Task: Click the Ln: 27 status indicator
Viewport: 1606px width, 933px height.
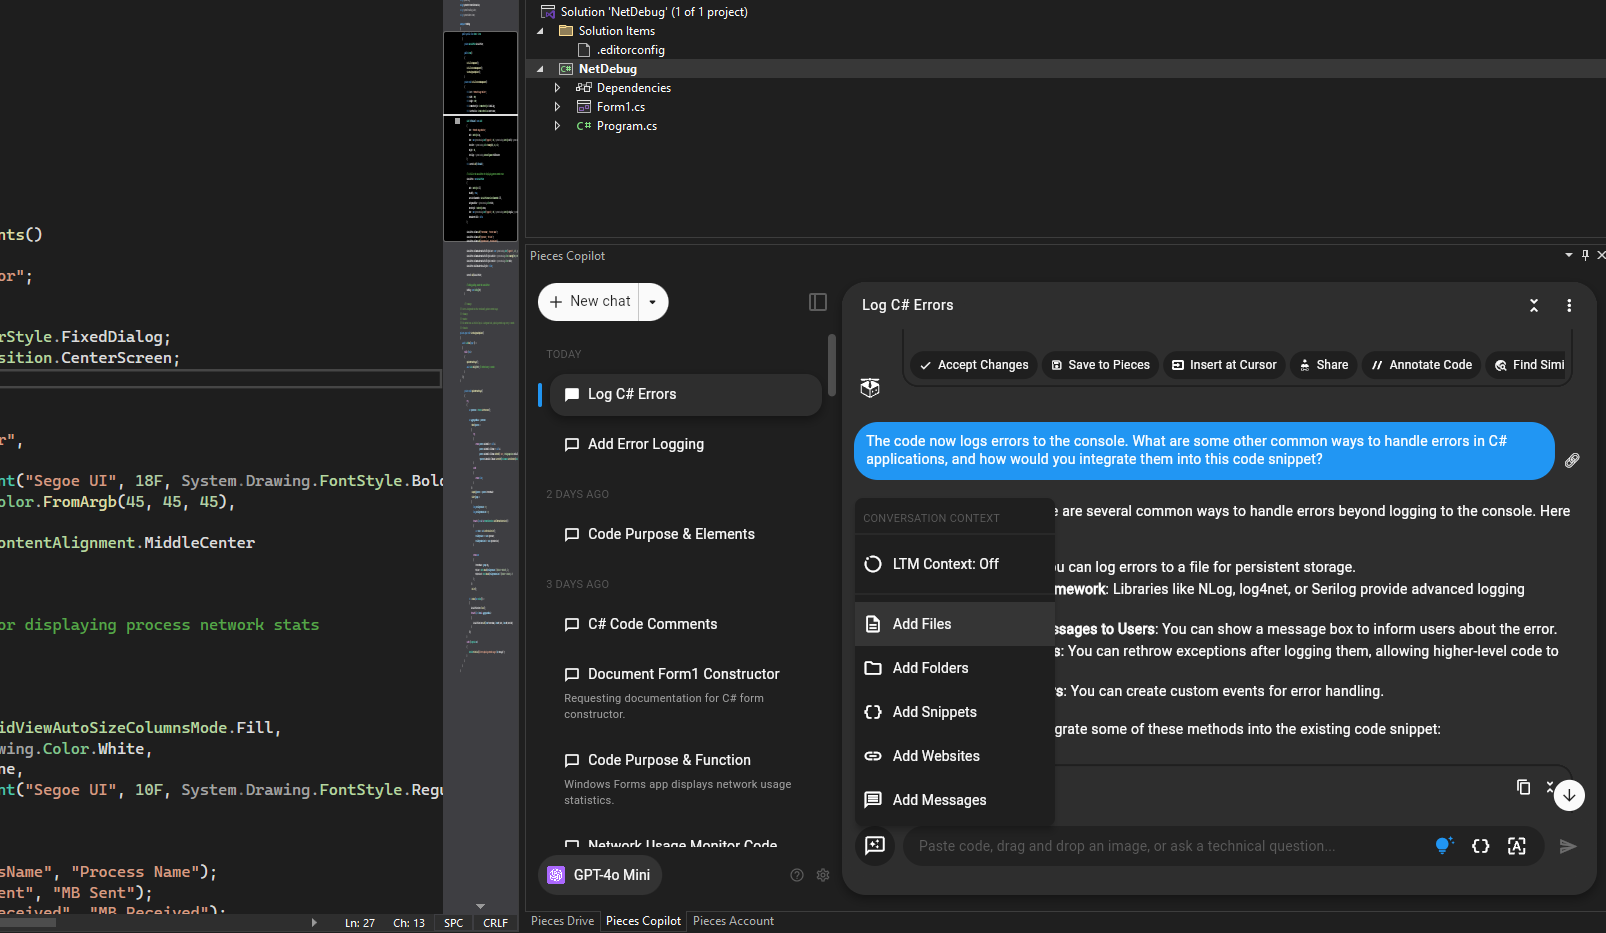Action: [360, 923]
